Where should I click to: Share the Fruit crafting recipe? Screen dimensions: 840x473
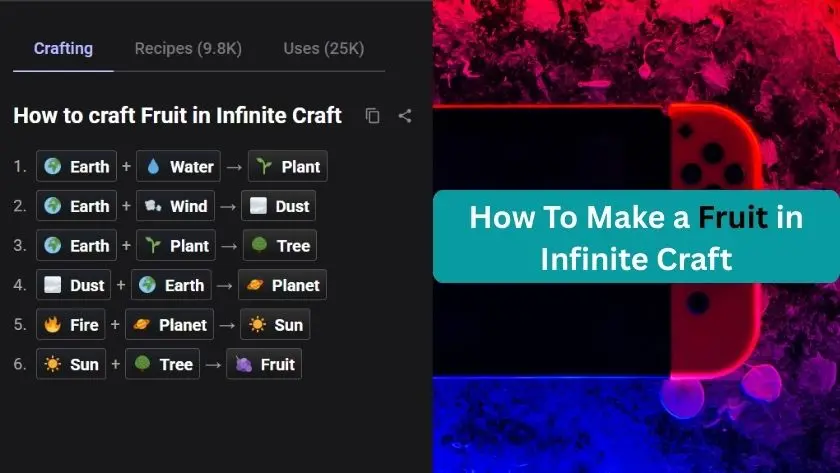point(405,116)
